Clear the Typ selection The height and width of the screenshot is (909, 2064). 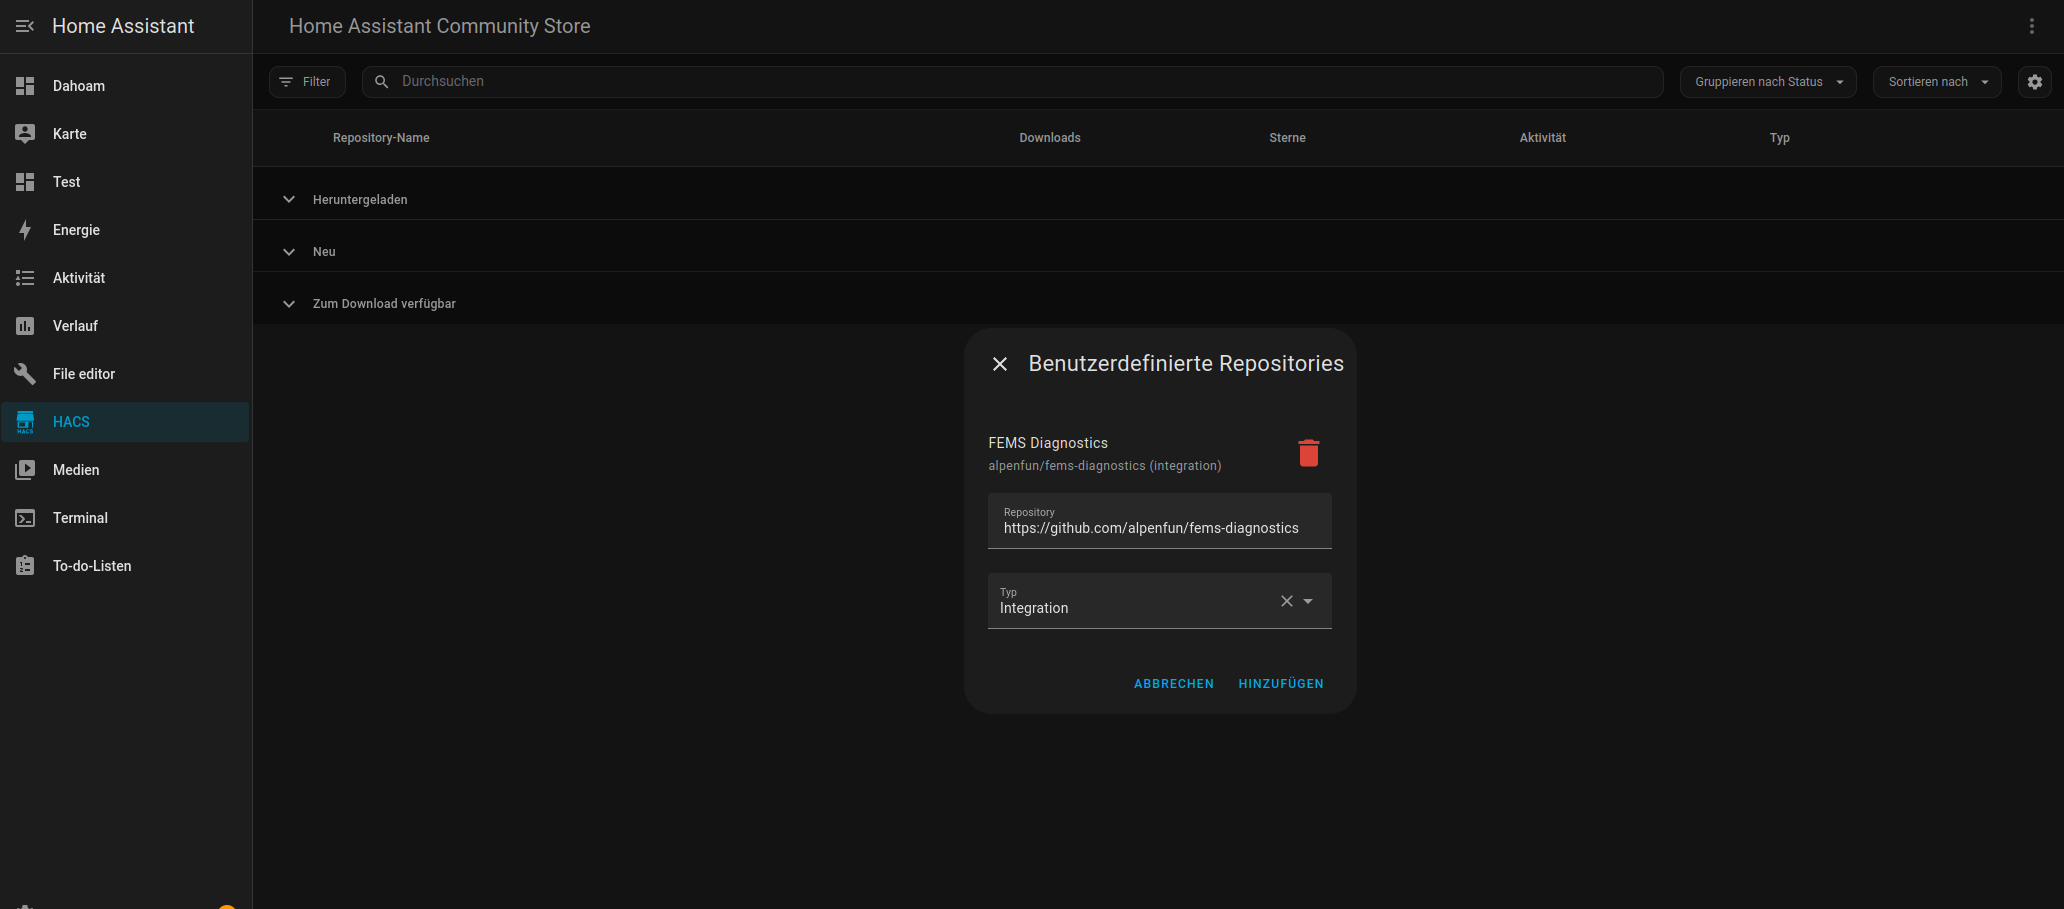point(1287,601)
